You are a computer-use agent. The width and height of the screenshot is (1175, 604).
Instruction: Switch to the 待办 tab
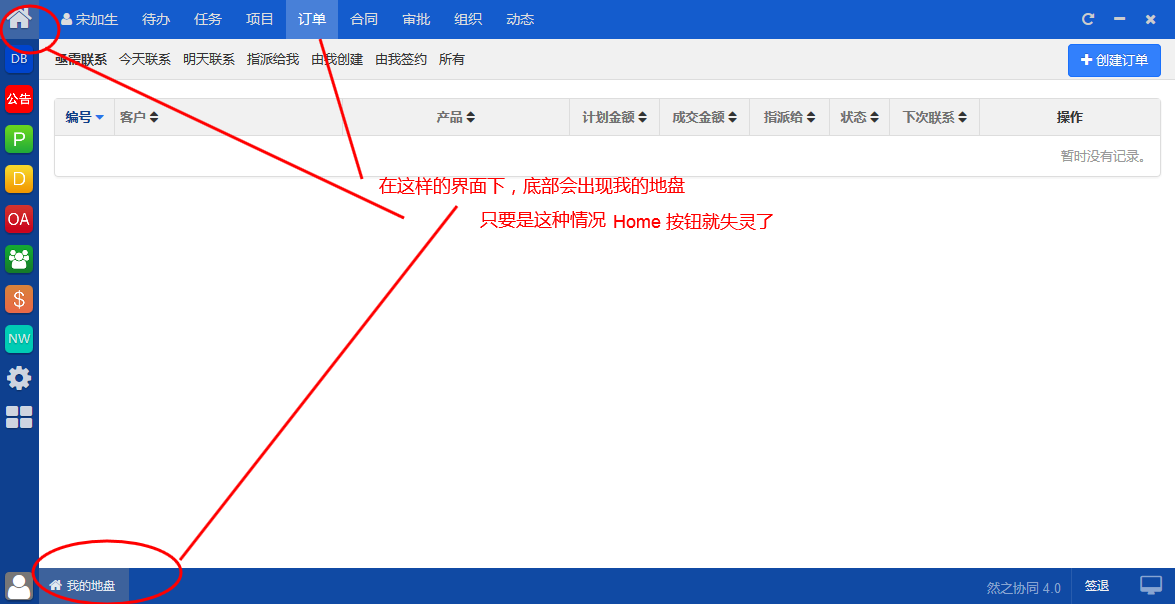point(156,19)
